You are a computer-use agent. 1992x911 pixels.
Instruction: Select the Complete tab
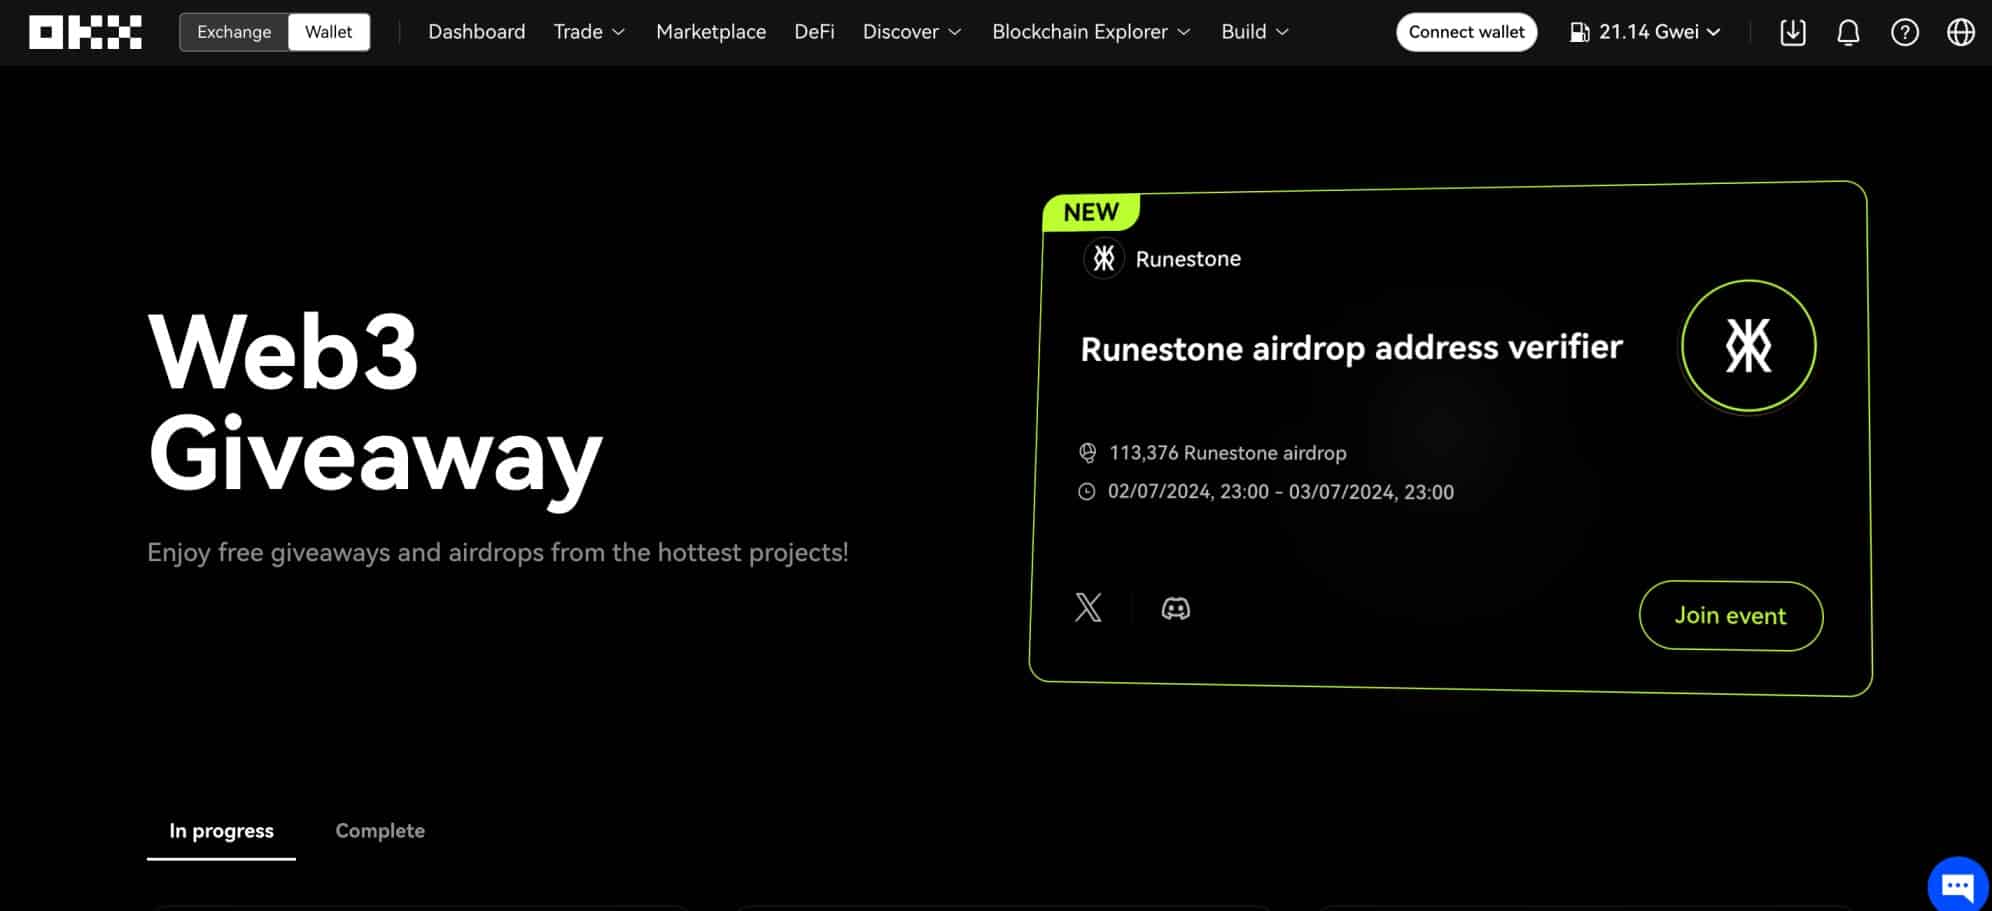coord(380,831)
